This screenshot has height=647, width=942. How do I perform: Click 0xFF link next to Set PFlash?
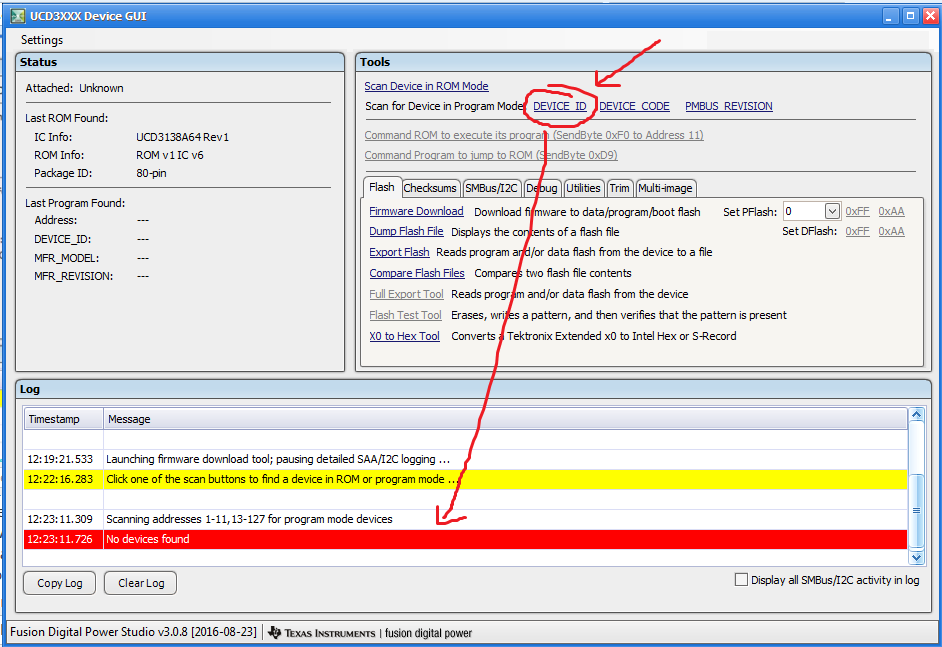[857, 211]
